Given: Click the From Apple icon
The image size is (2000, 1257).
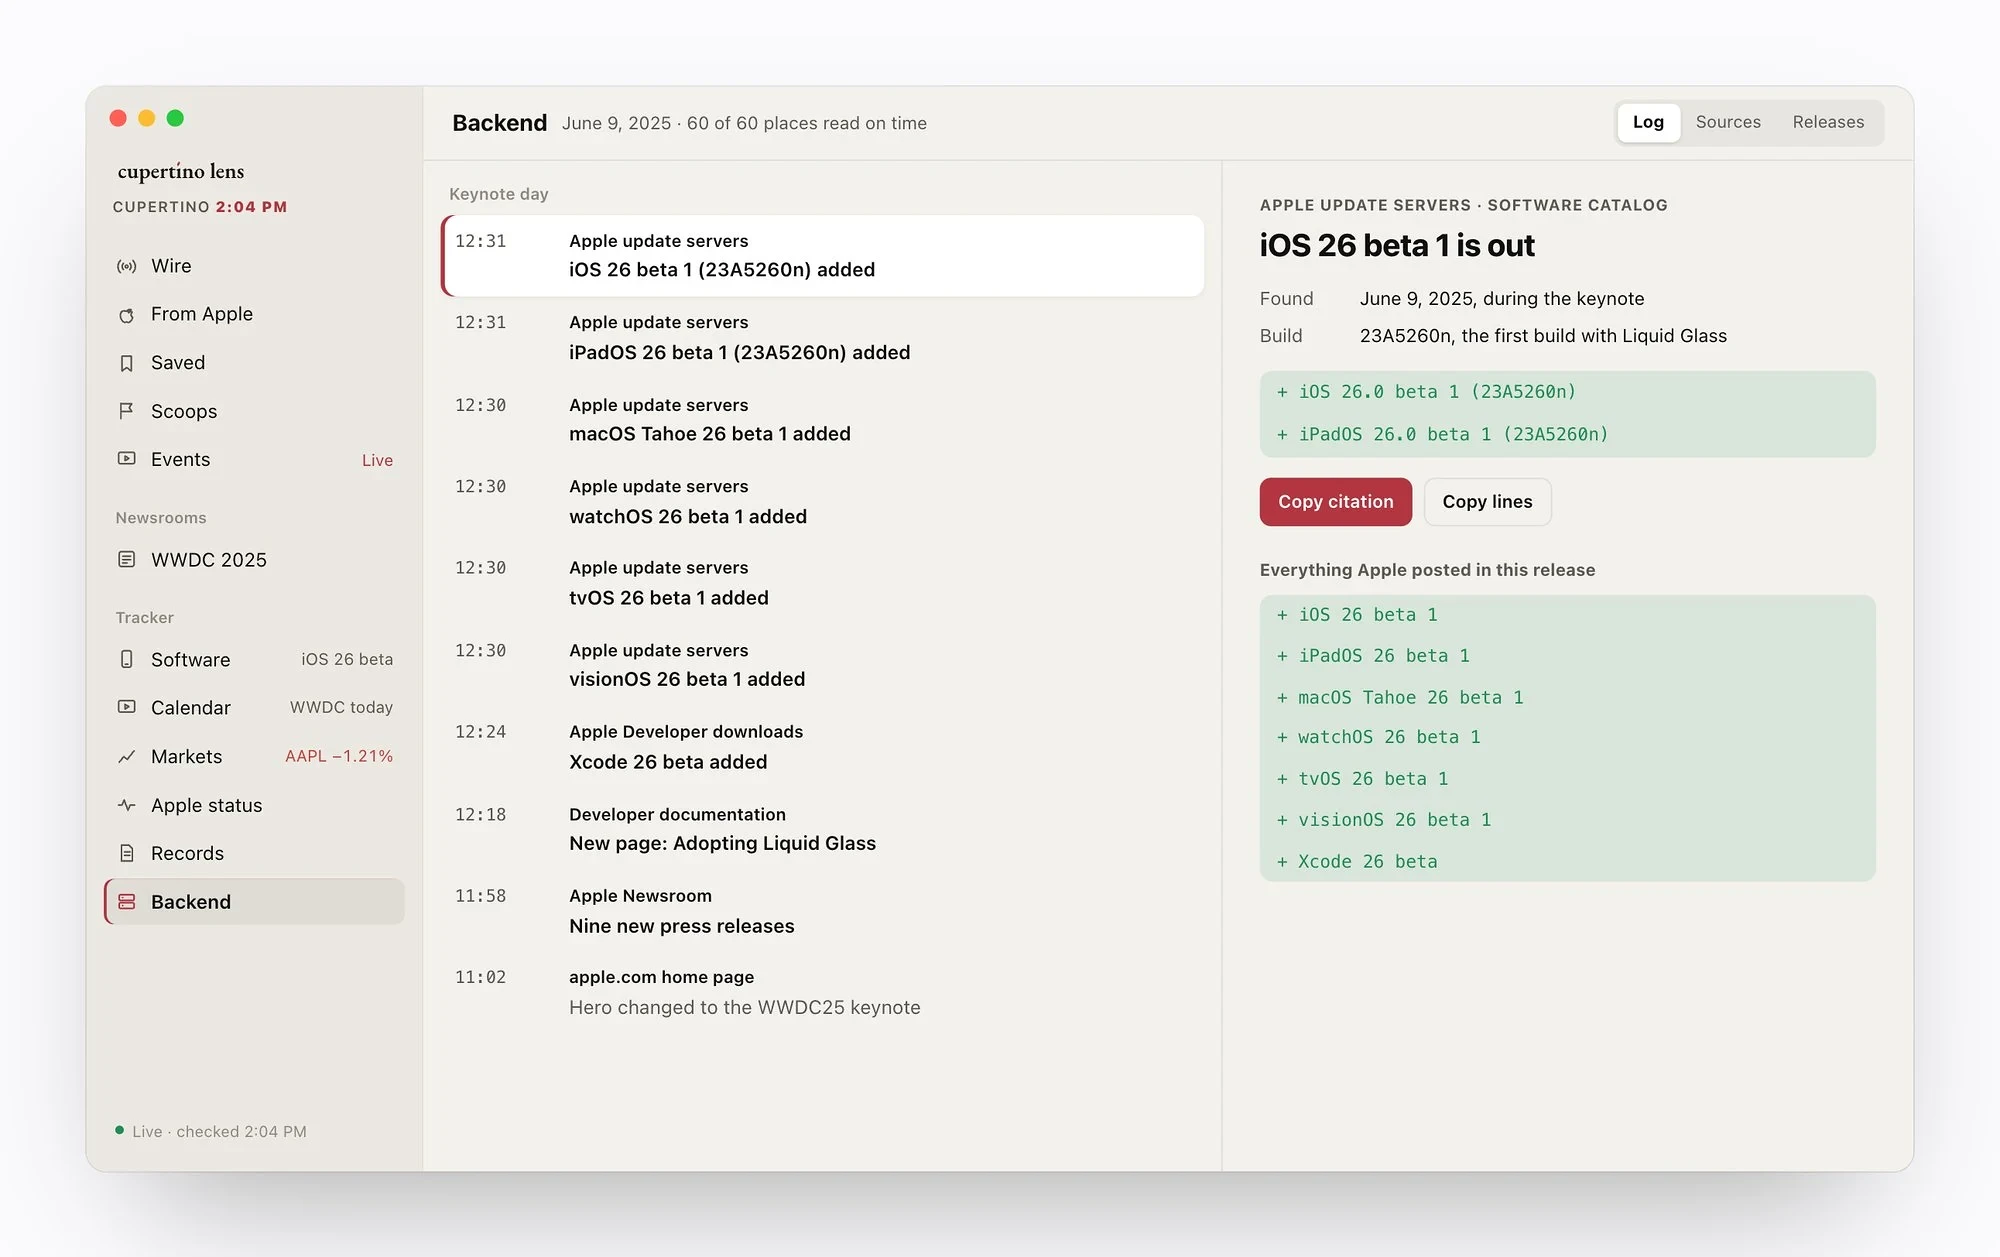Looking at the screenshot, I should point(126,315).
